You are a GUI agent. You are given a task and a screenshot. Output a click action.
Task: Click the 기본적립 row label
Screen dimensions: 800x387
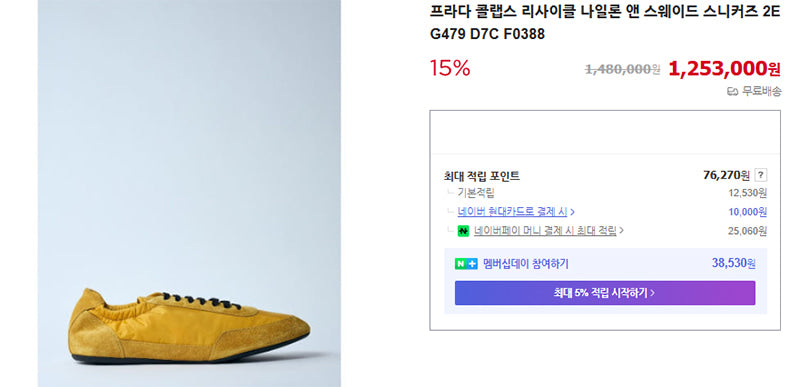point(476,193)
